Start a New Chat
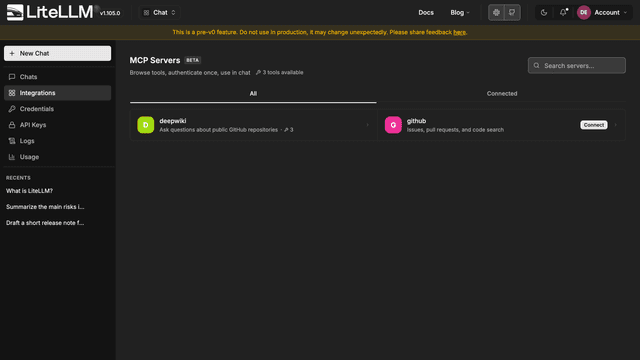This screenshot has width=640, height=360. 58,53
